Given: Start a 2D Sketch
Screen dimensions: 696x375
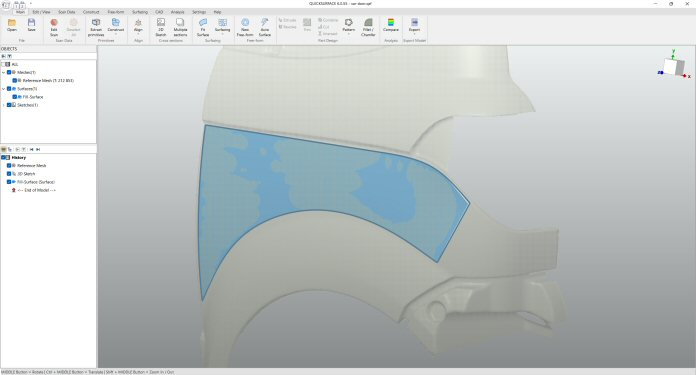Looking at the screenshot, I should pyautogui.click(x=161, y=27).
